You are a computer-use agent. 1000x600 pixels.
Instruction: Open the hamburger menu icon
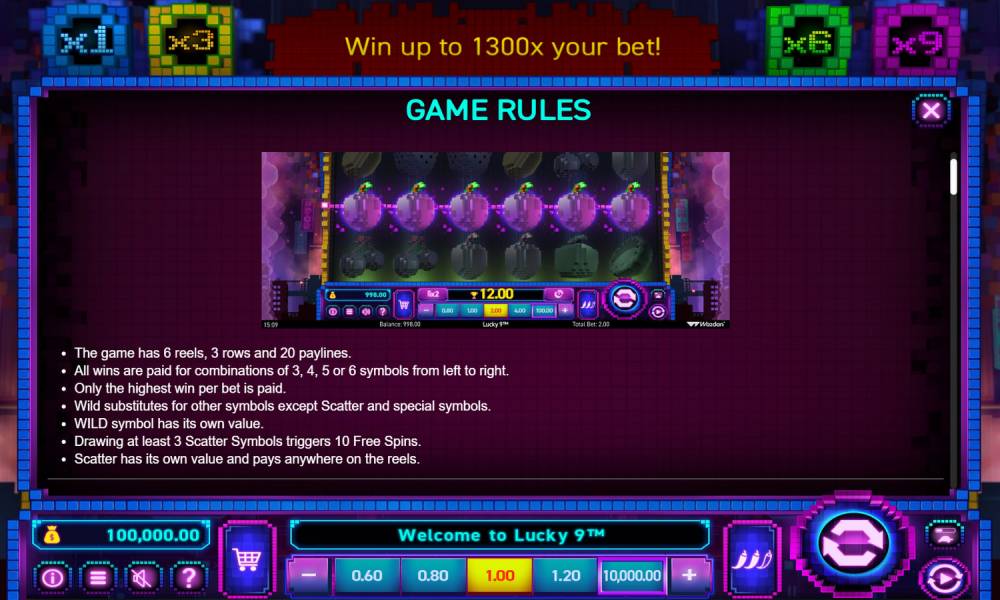pyautogui.click(x=98, y=578)
